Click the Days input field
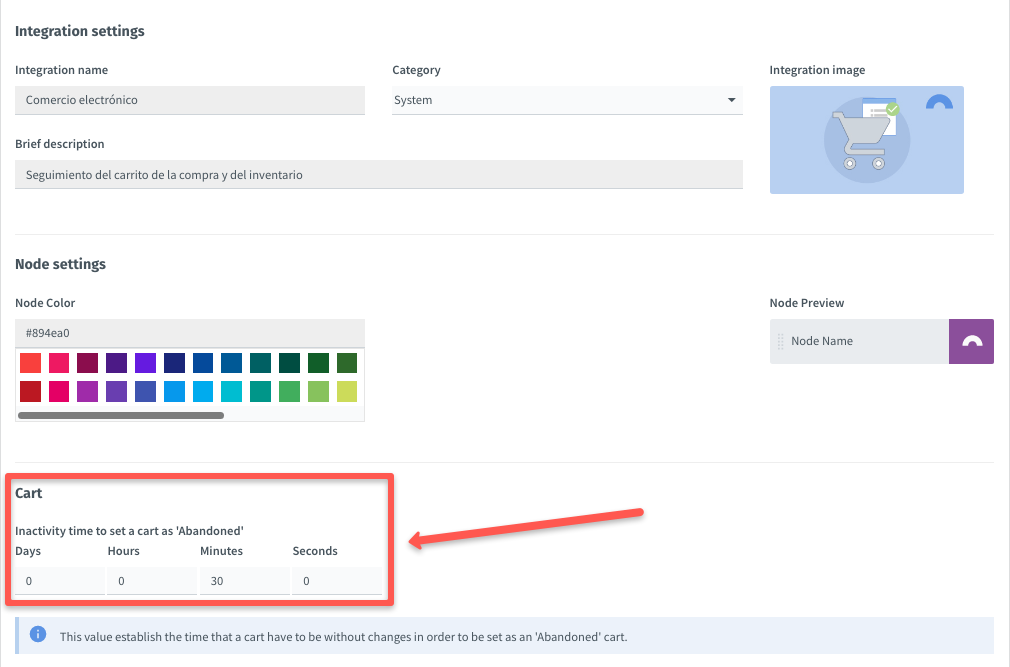This screenshot has height=667, width=1010. pyautogui.click(x=60, y=581)
